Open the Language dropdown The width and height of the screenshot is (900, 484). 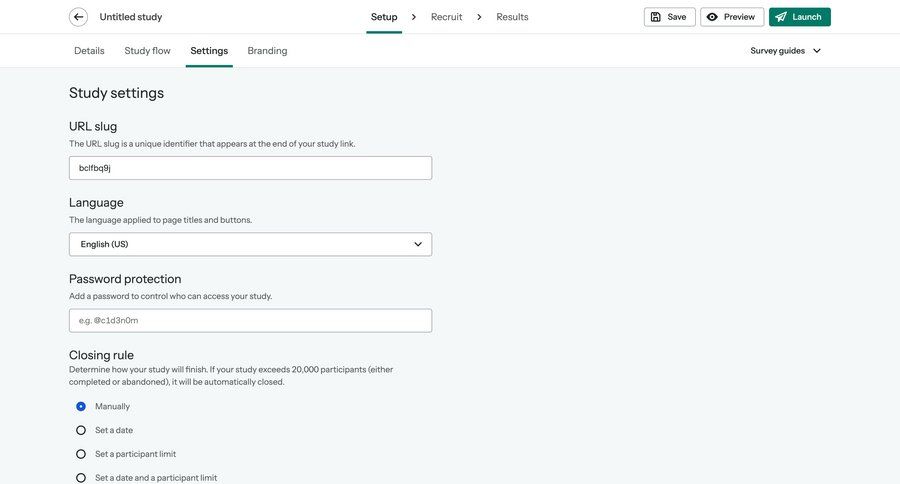(250, 244)
